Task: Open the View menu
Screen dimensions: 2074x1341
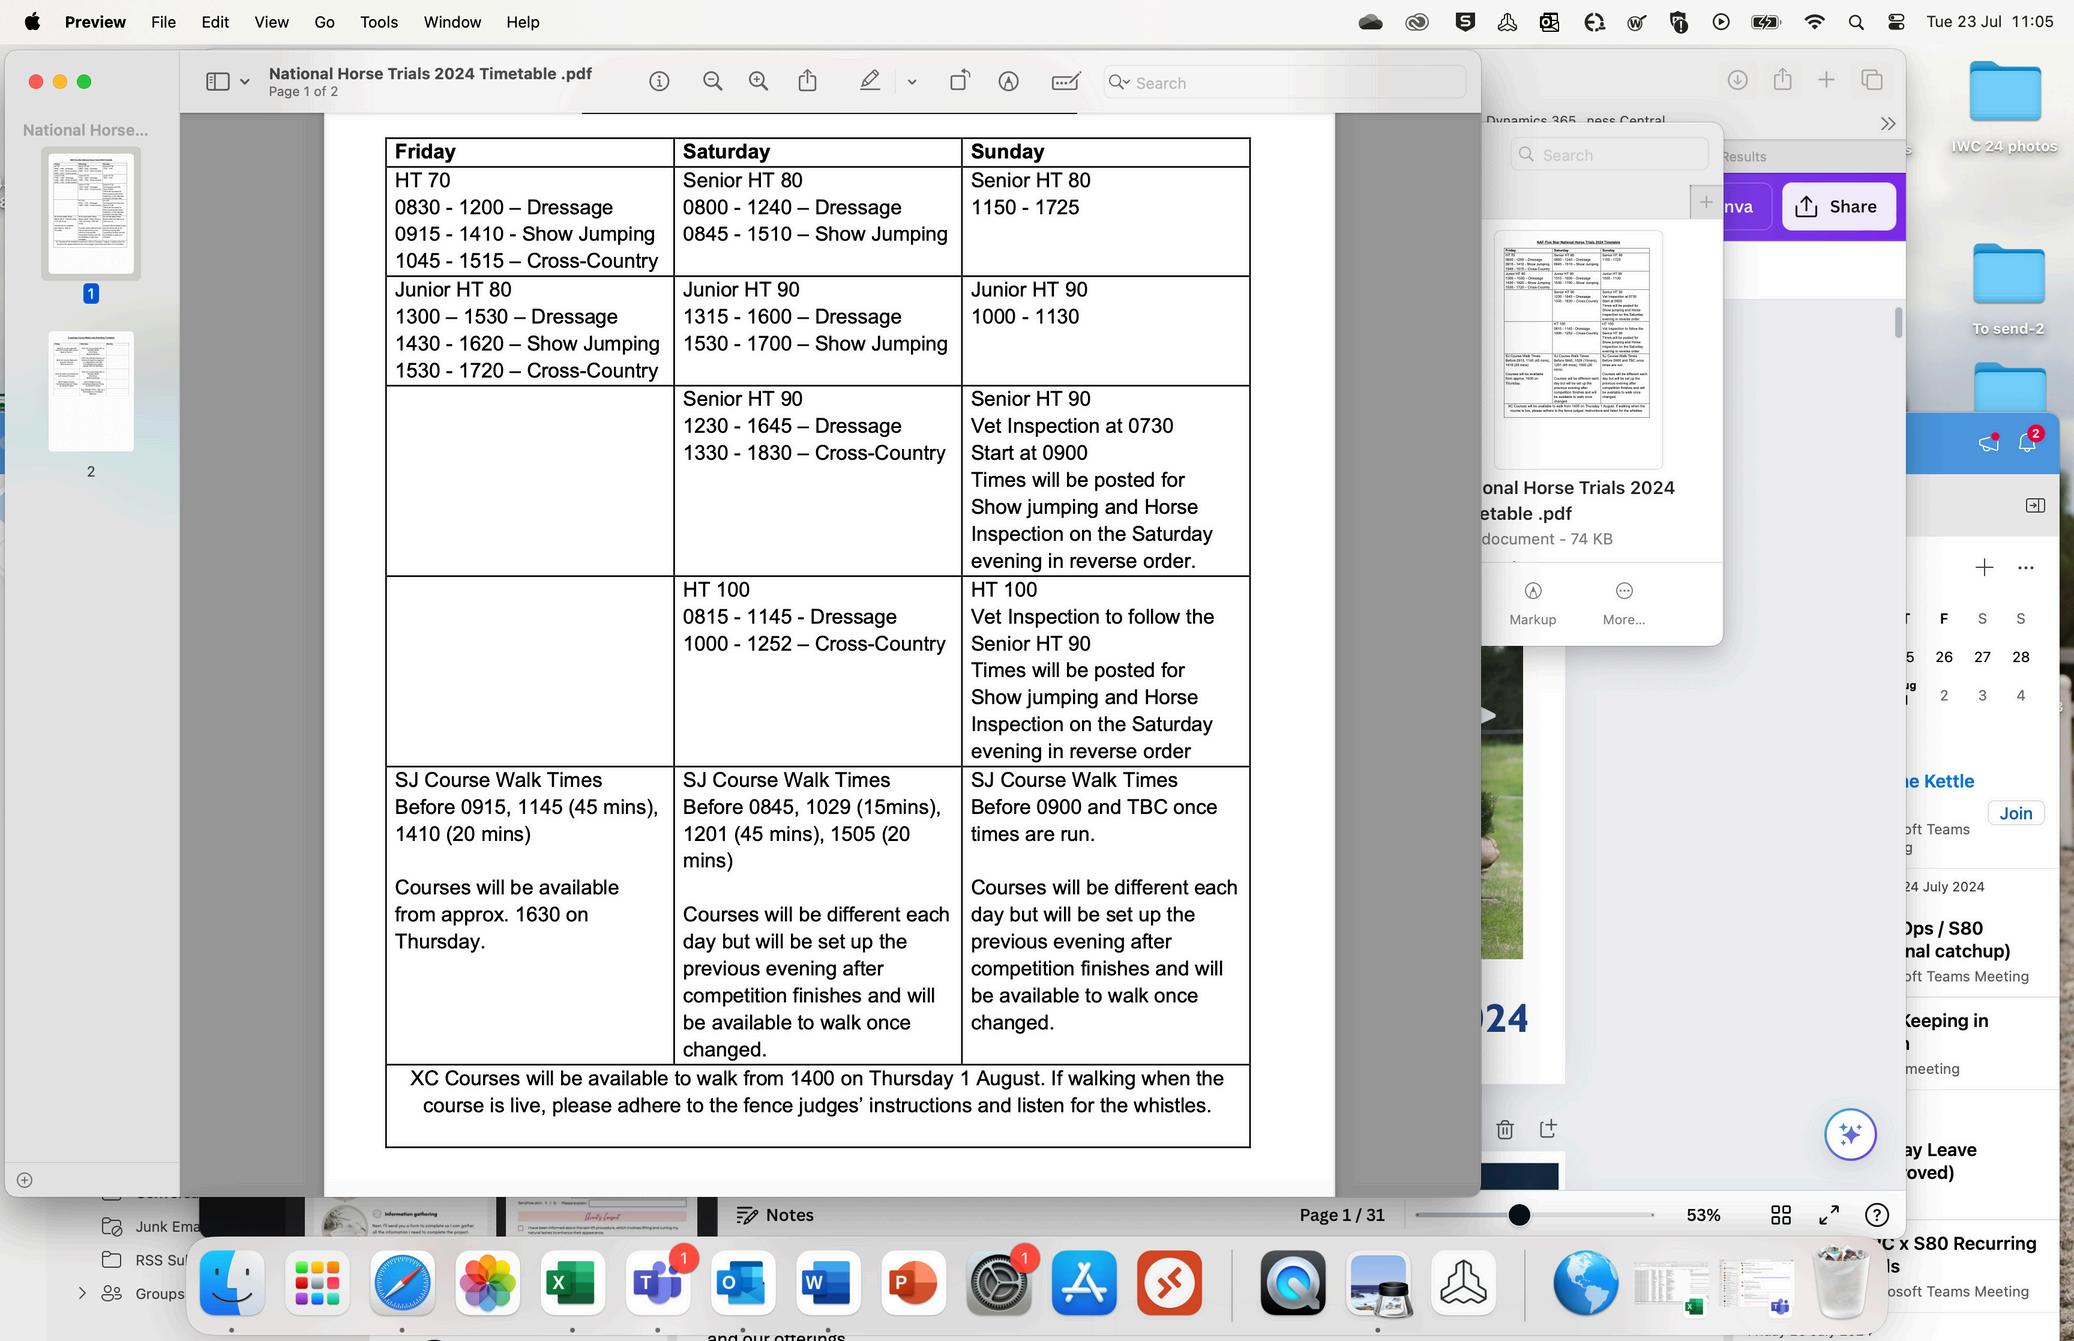Action: pos(271,22)
